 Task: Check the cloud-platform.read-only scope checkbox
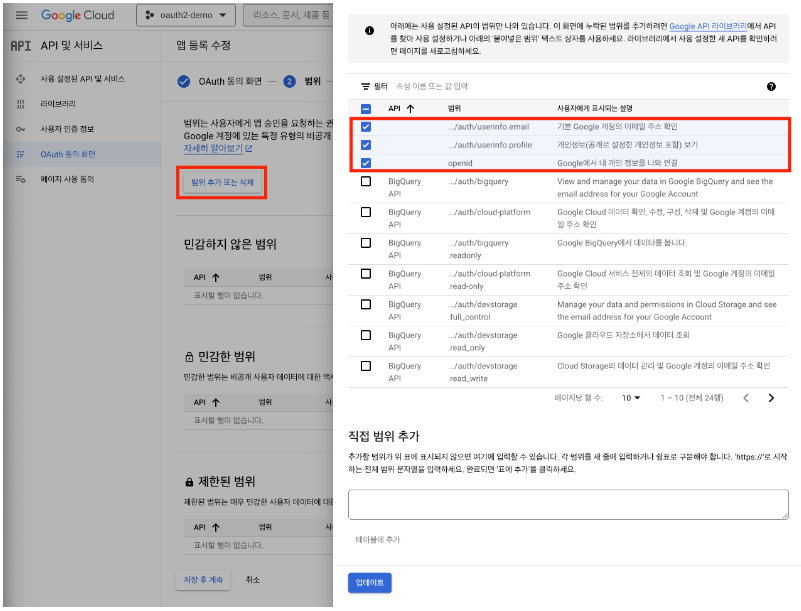[366, 274]
